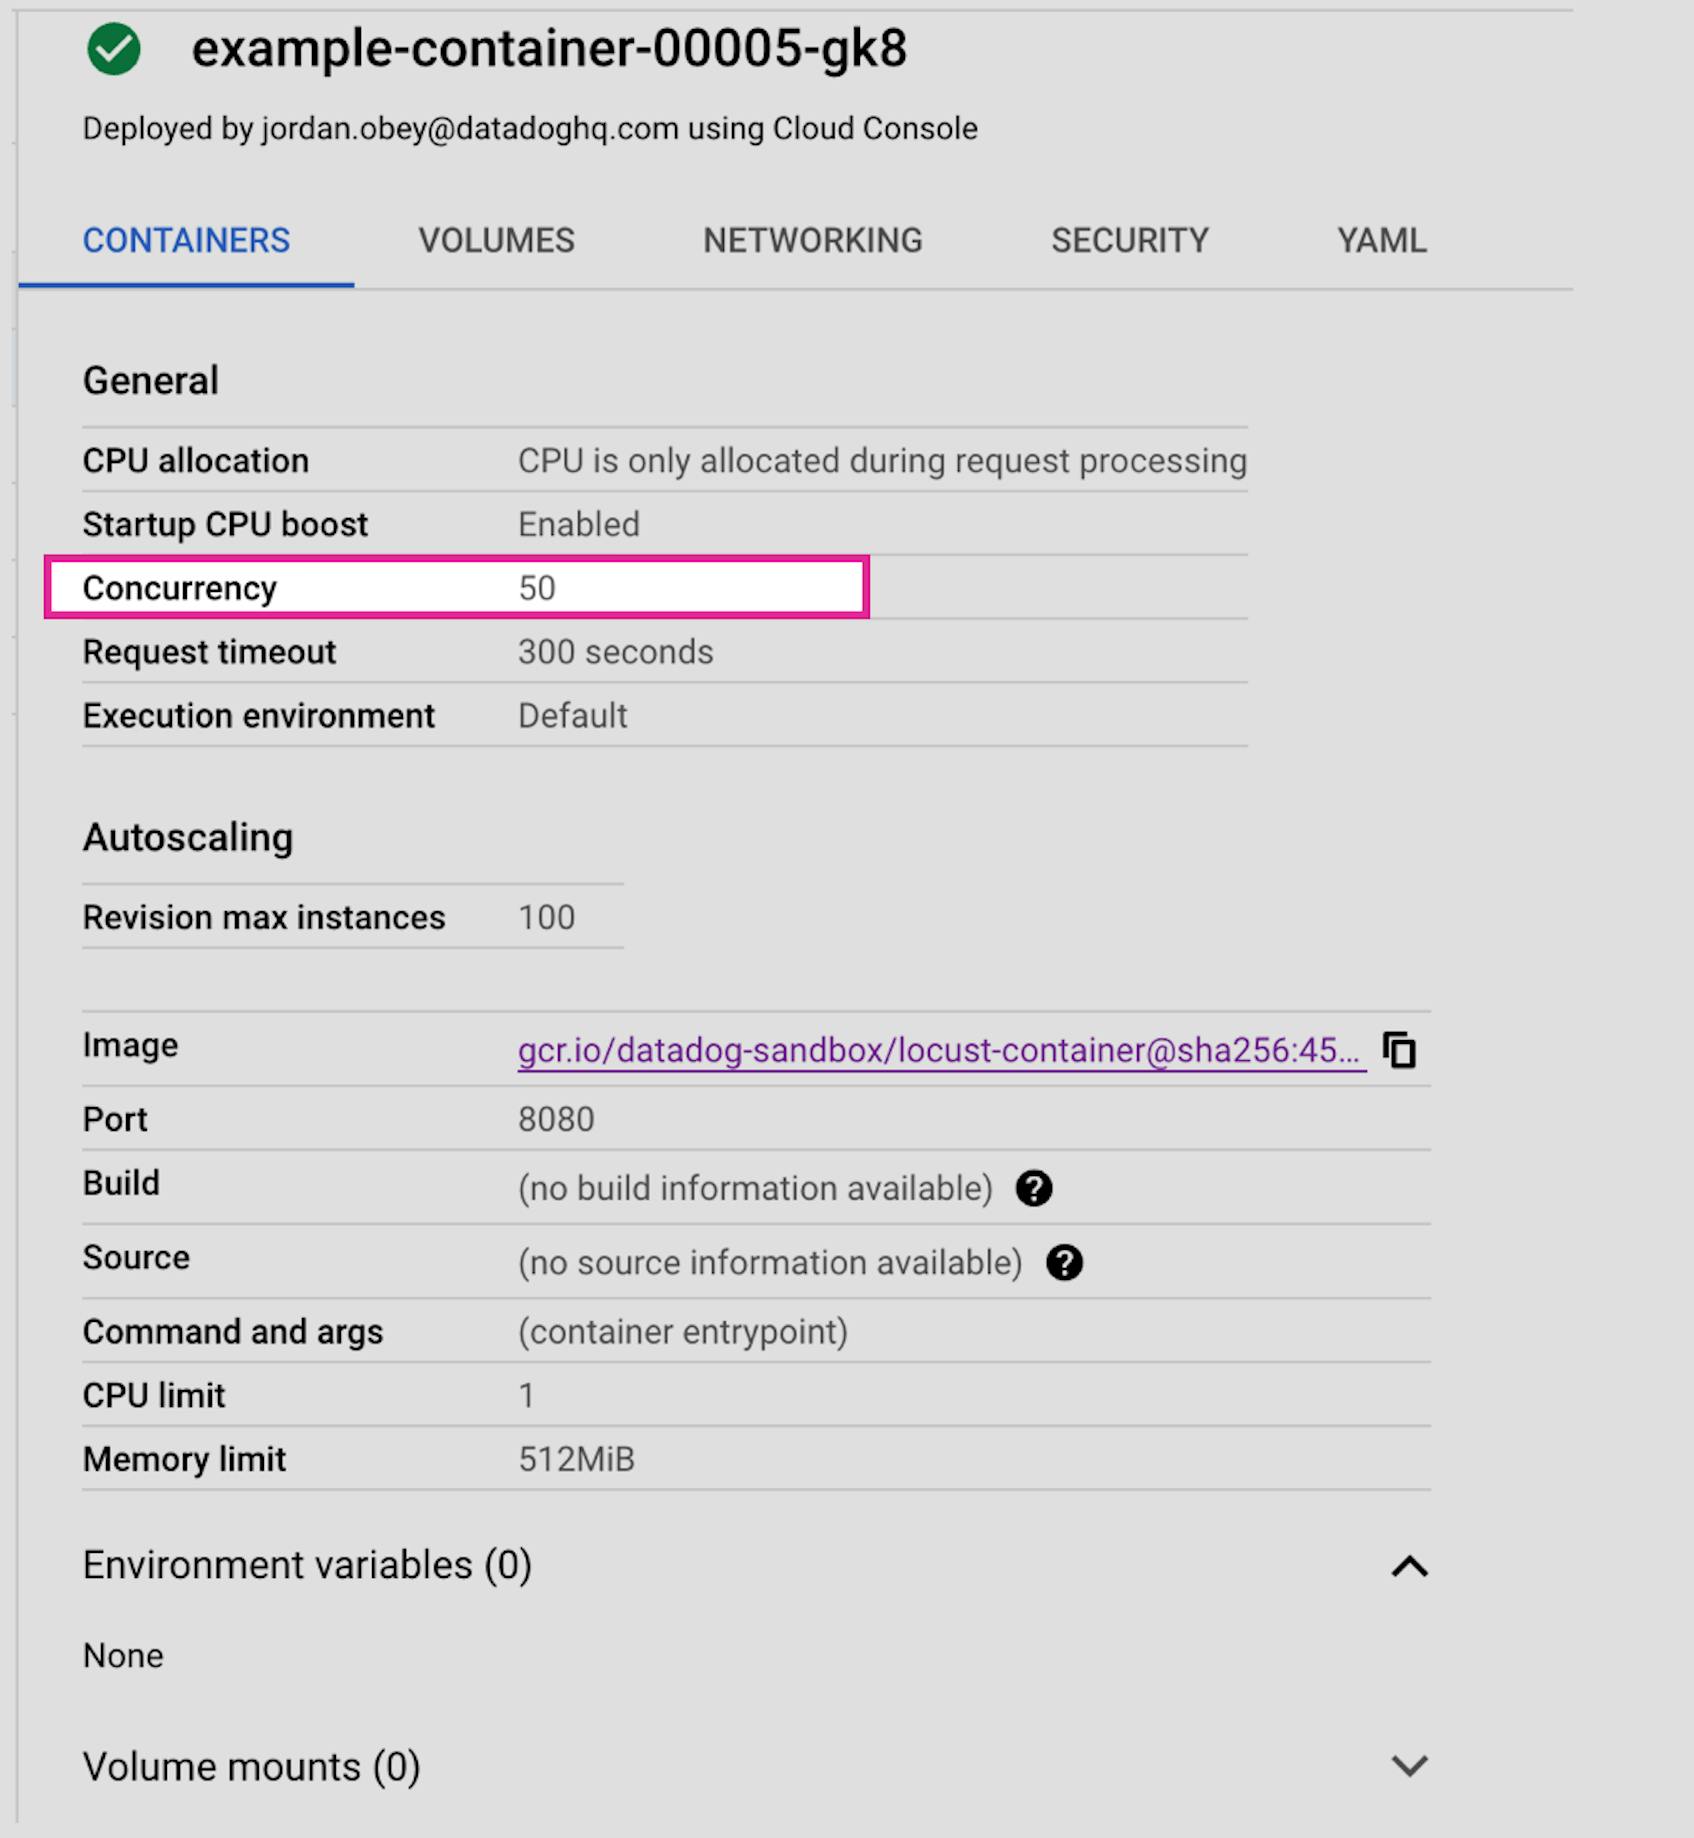Click the Startup CPU boost Enabled value

pos(578,523)
